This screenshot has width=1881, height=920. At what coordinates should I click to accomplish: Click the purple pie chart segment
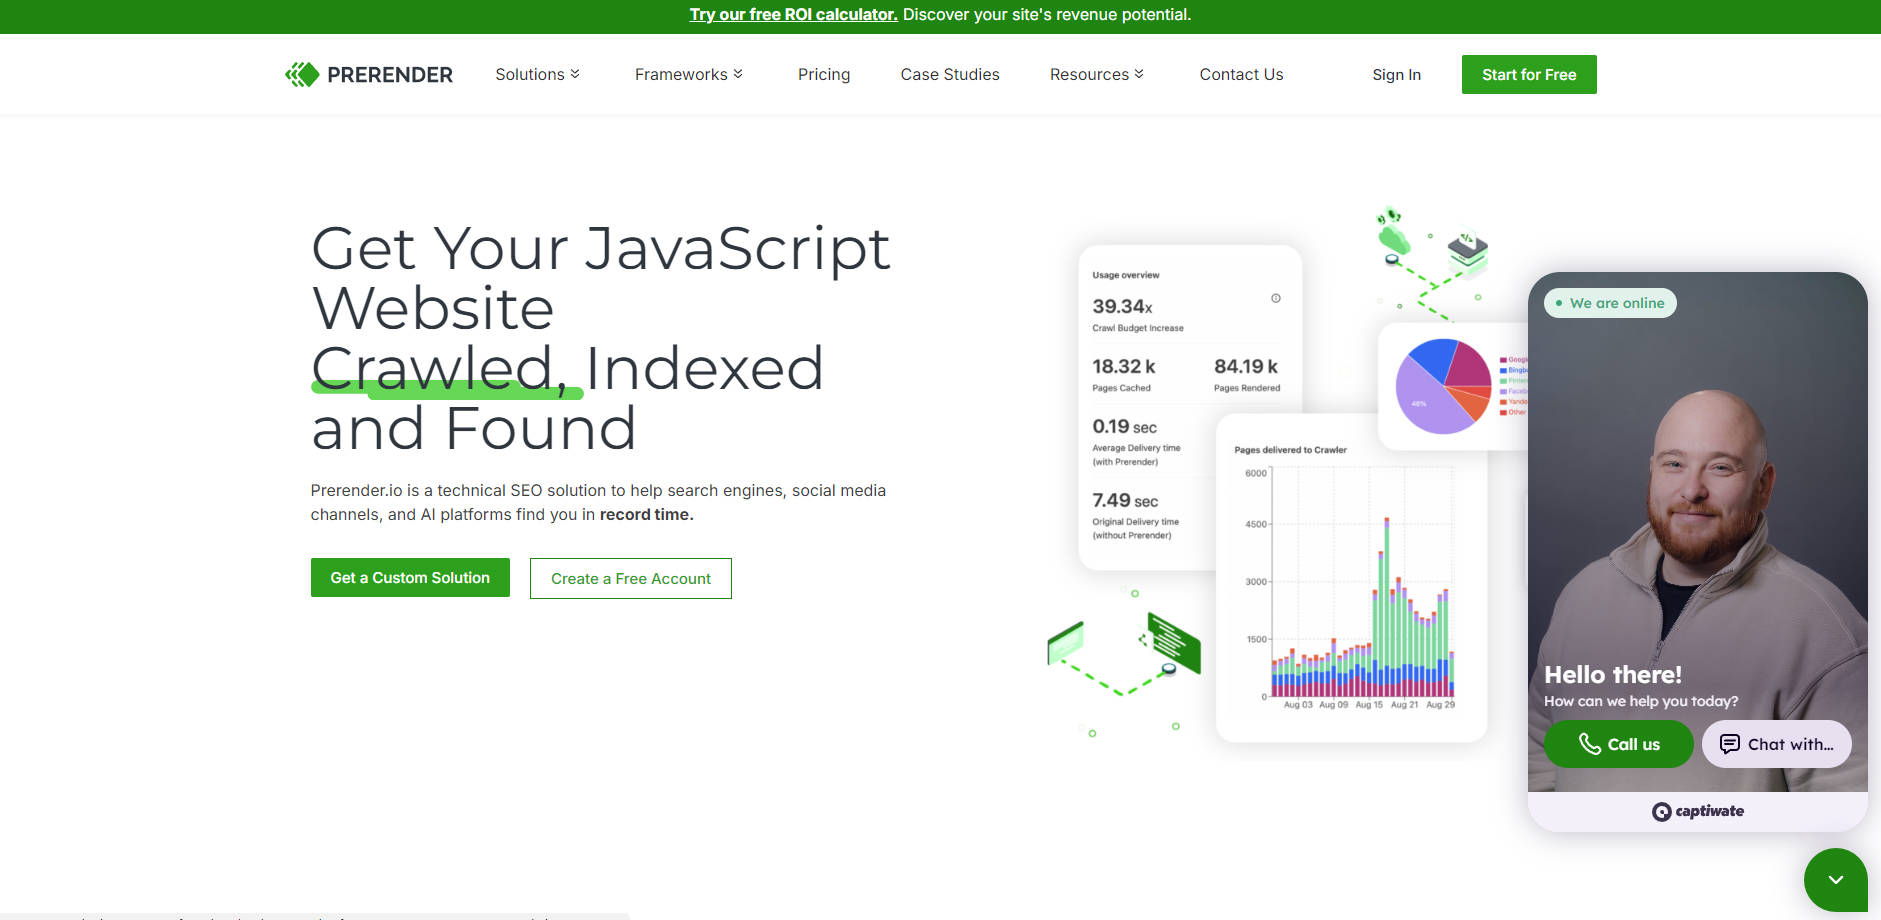(1424, 405)
